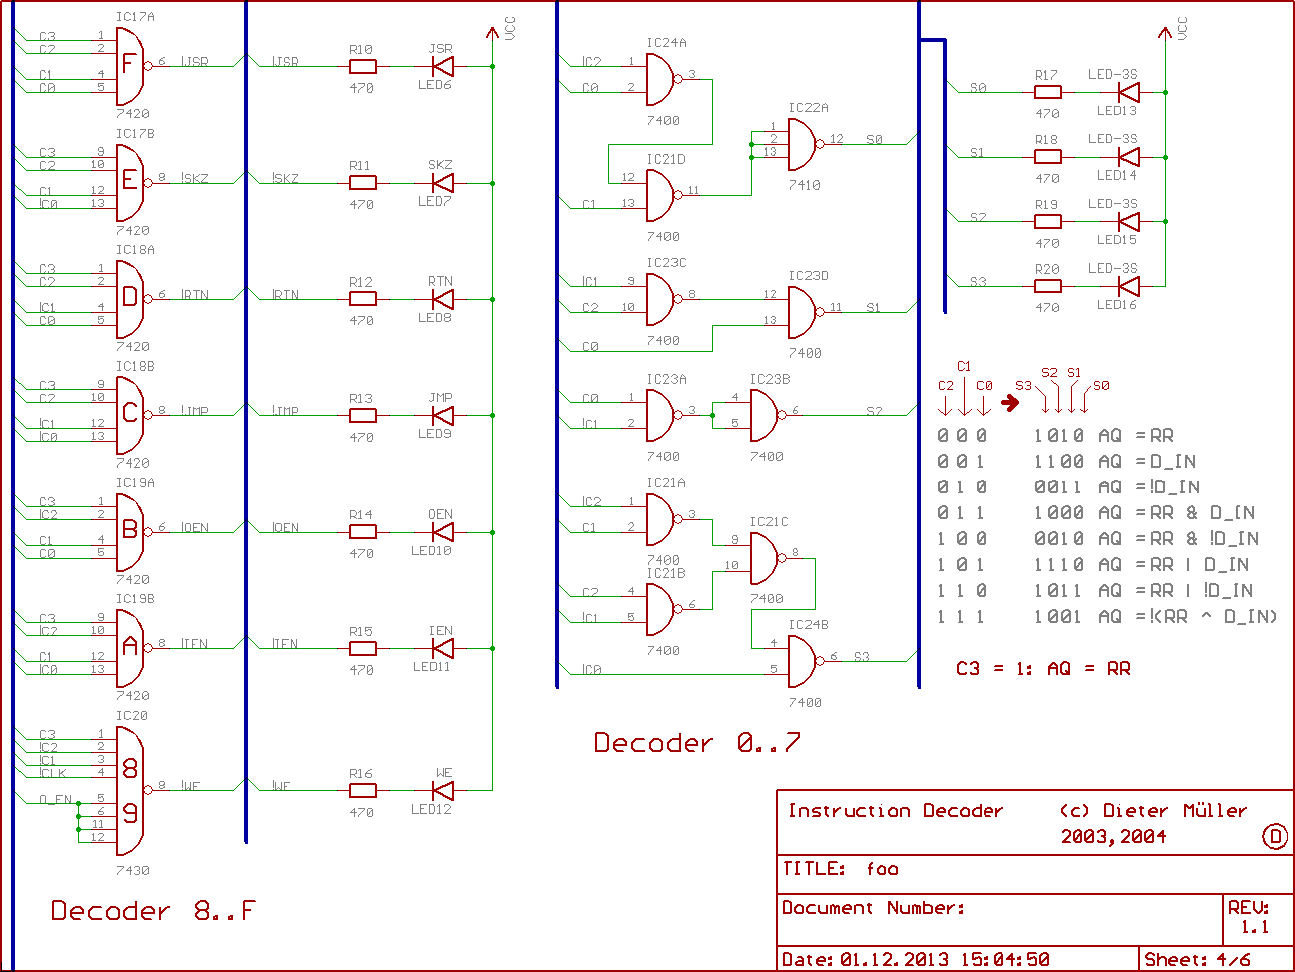This screenshot has height=972, width=1295.
Task: Click the "Decoder 0..7" label
Action: [696, 743]
